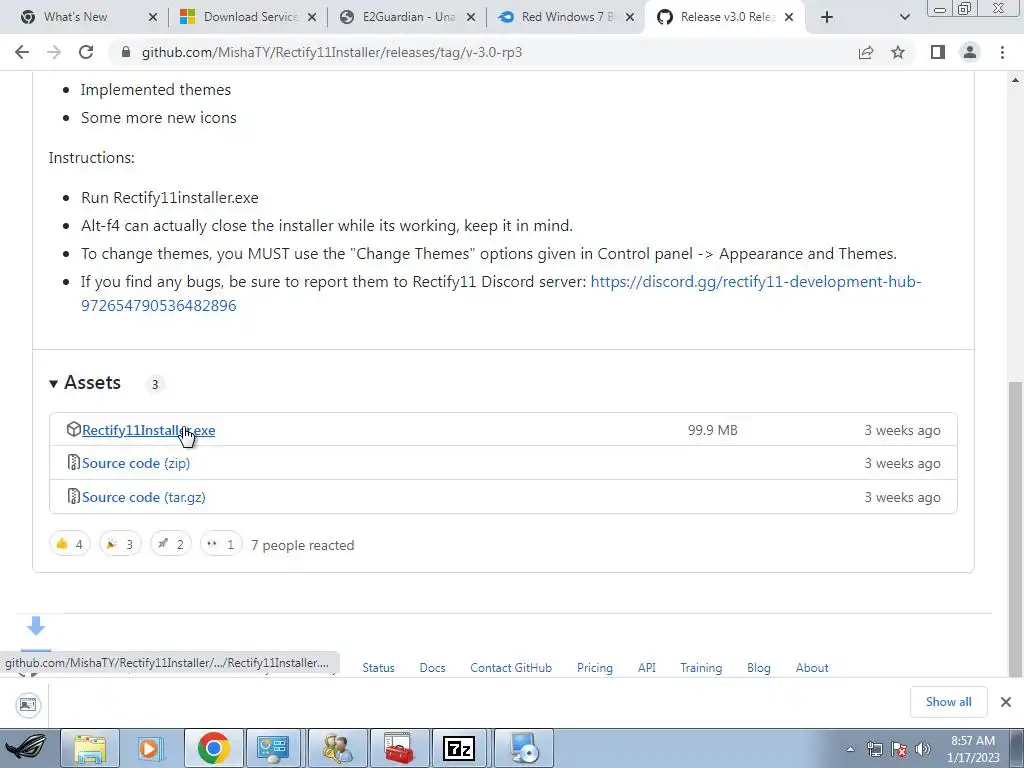This screenshot has height=768, width=1024.
Task: Open the Docs footer link
Action: [432, 667]
